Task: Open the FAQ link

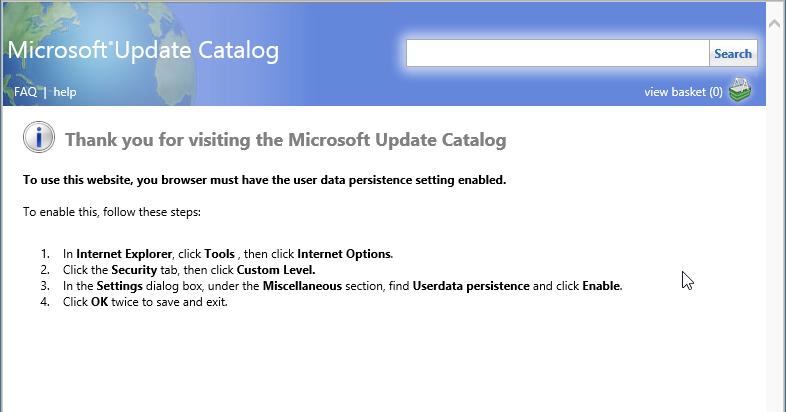Action: (25, 92)
